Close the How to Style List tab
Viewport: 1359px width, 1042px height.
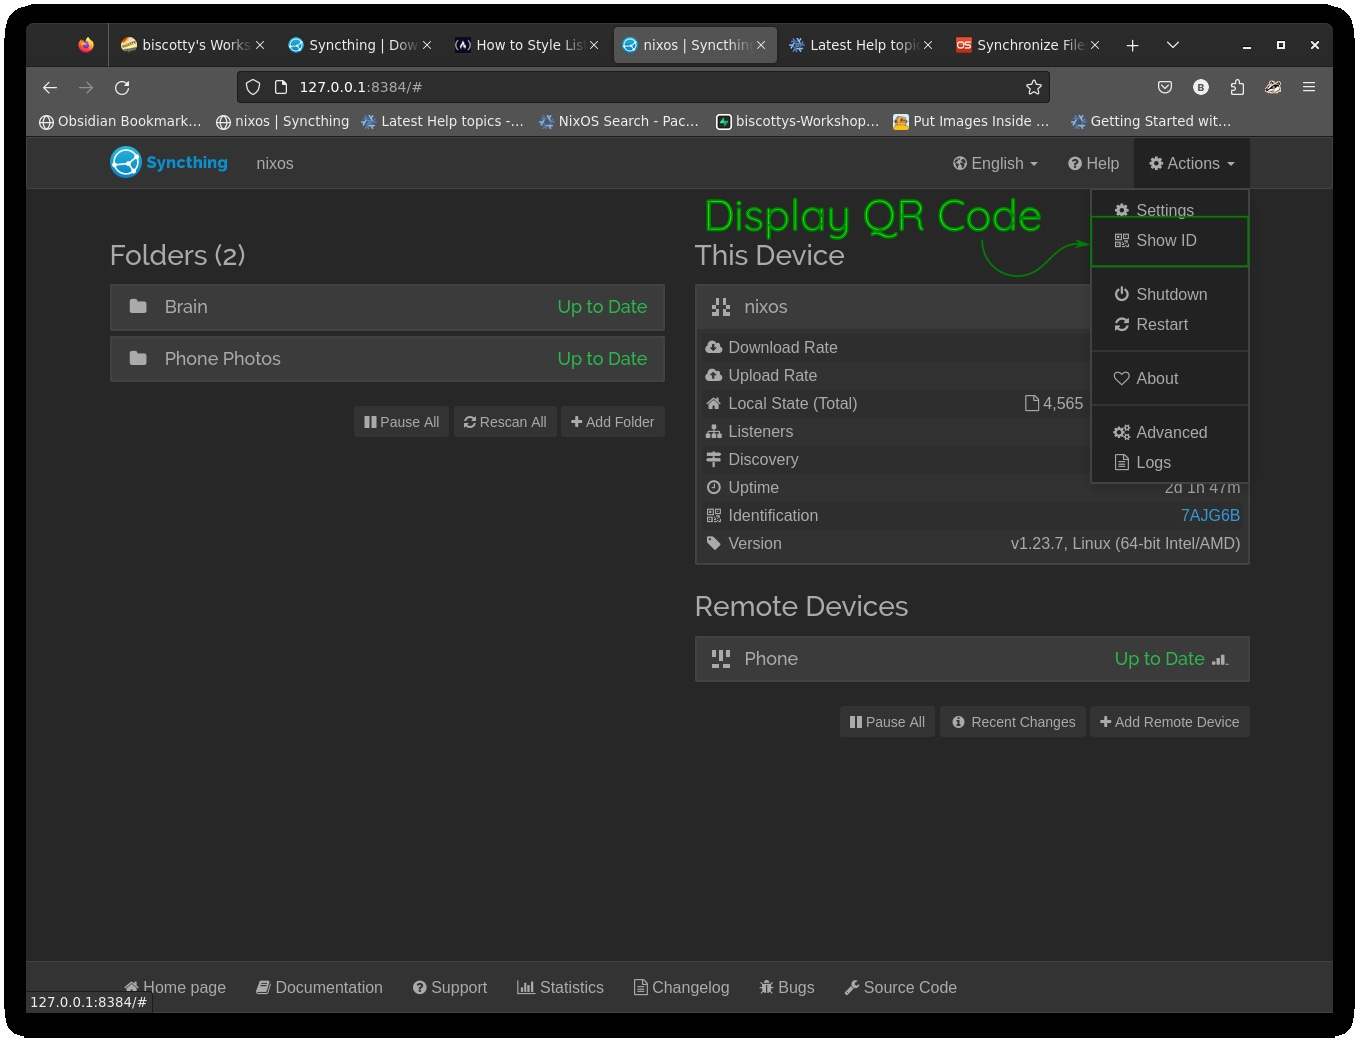click(593, 45)
